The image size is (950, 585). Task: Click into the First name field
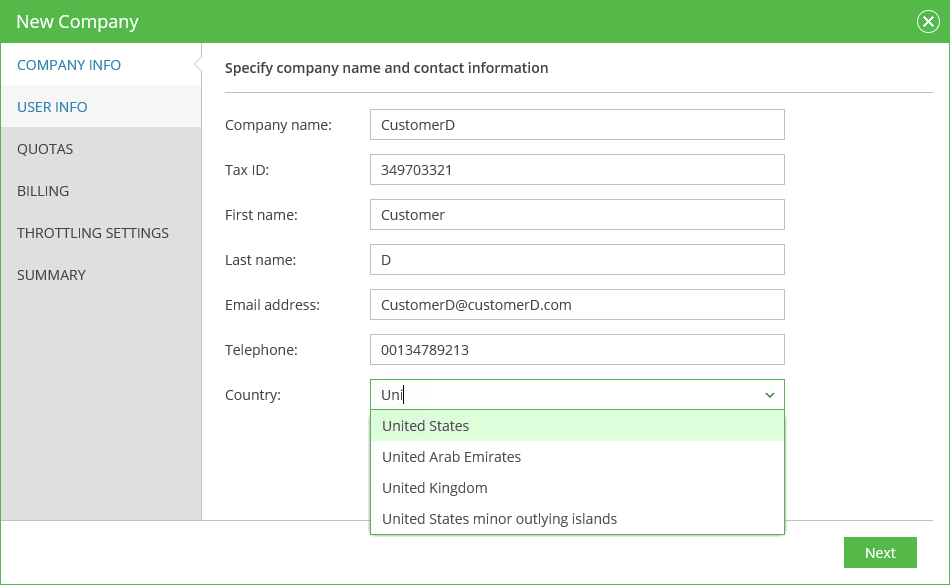click(x=576, y=215)
